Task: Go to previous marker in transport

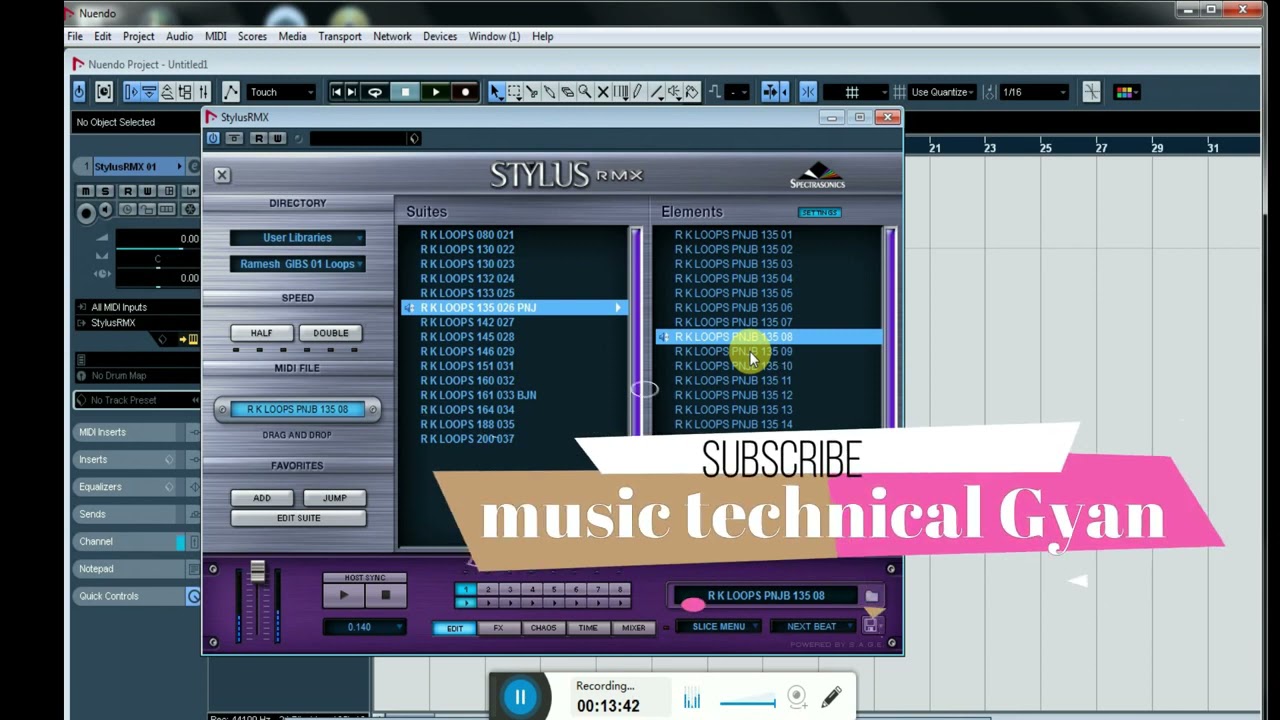Action: 337,92
